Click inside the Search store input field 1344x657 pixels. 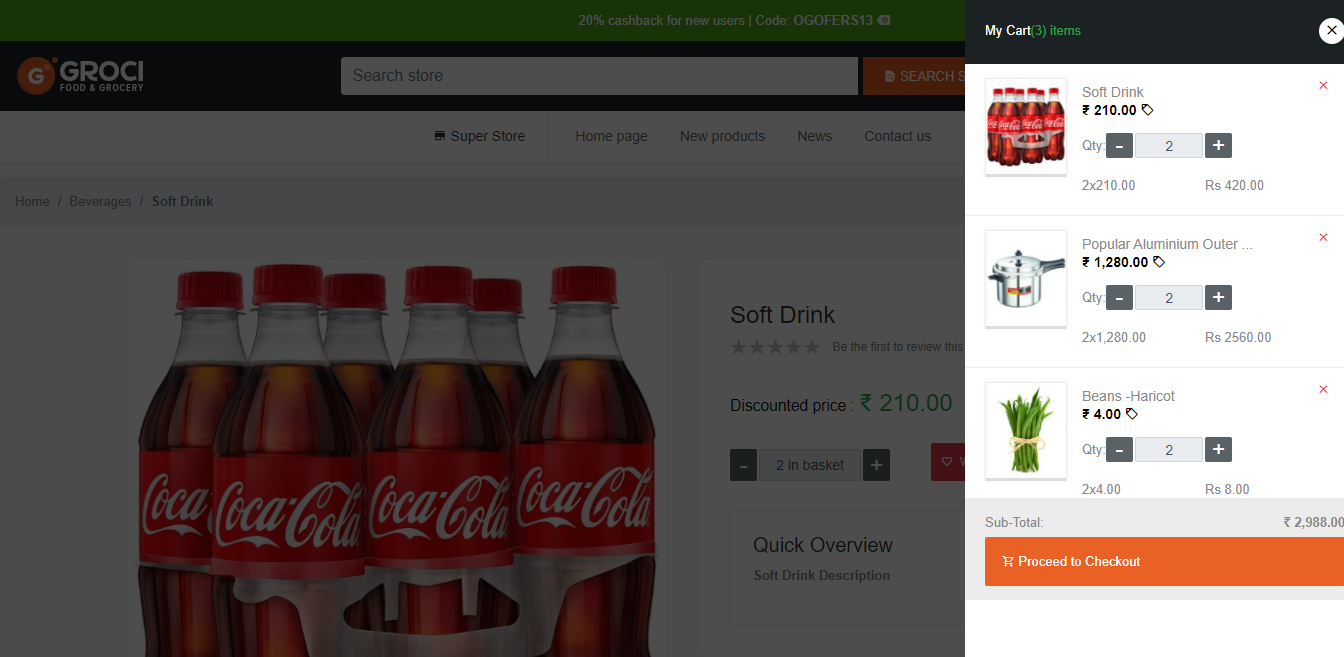600,75
